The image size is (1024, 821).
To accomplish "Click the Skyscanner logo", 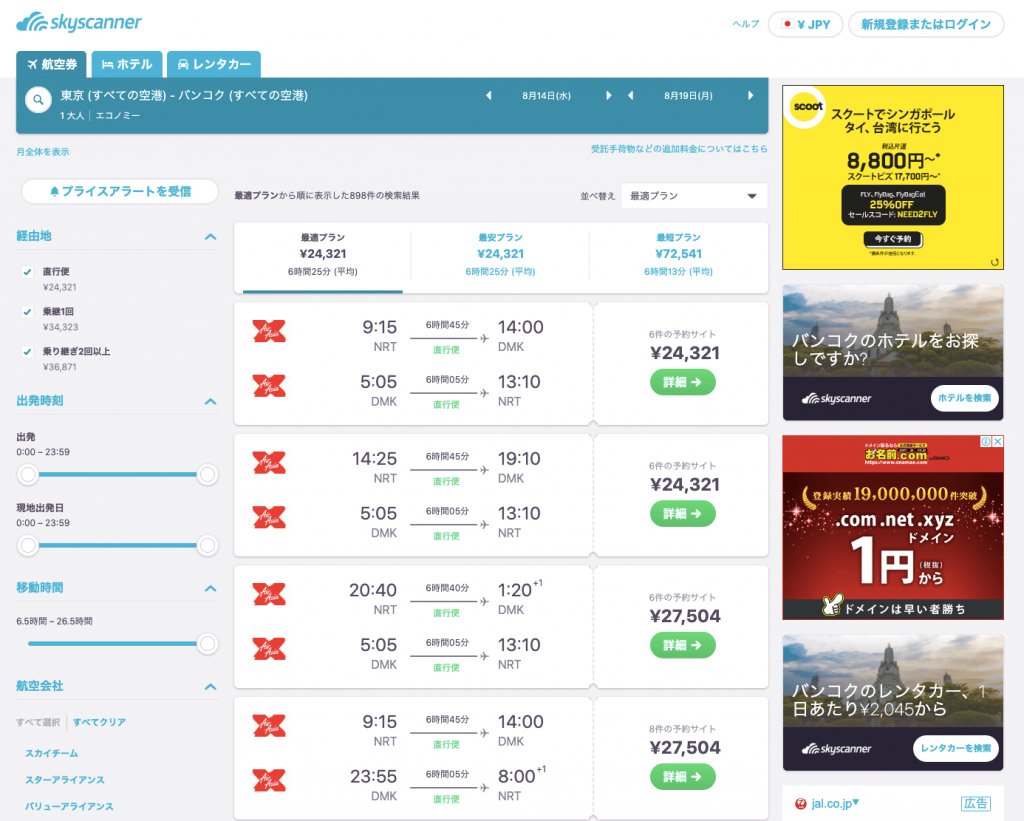I will pos(79,22).
